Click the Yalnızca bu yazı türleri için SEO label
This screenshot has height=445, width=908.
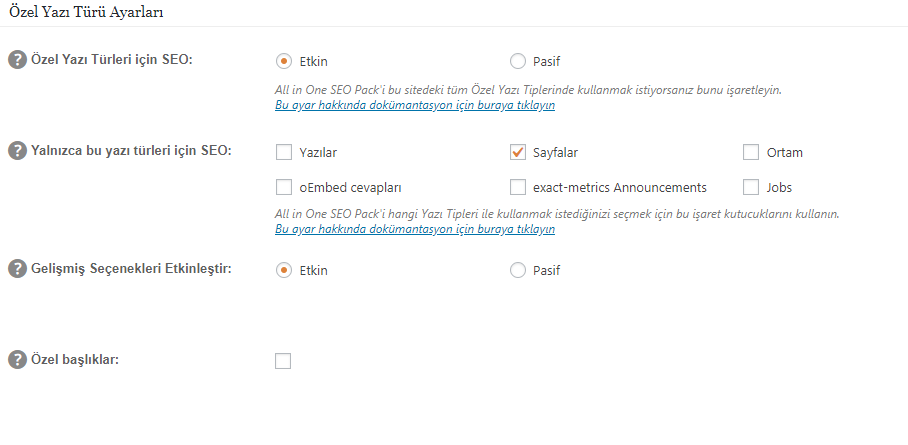coord(131,151)
